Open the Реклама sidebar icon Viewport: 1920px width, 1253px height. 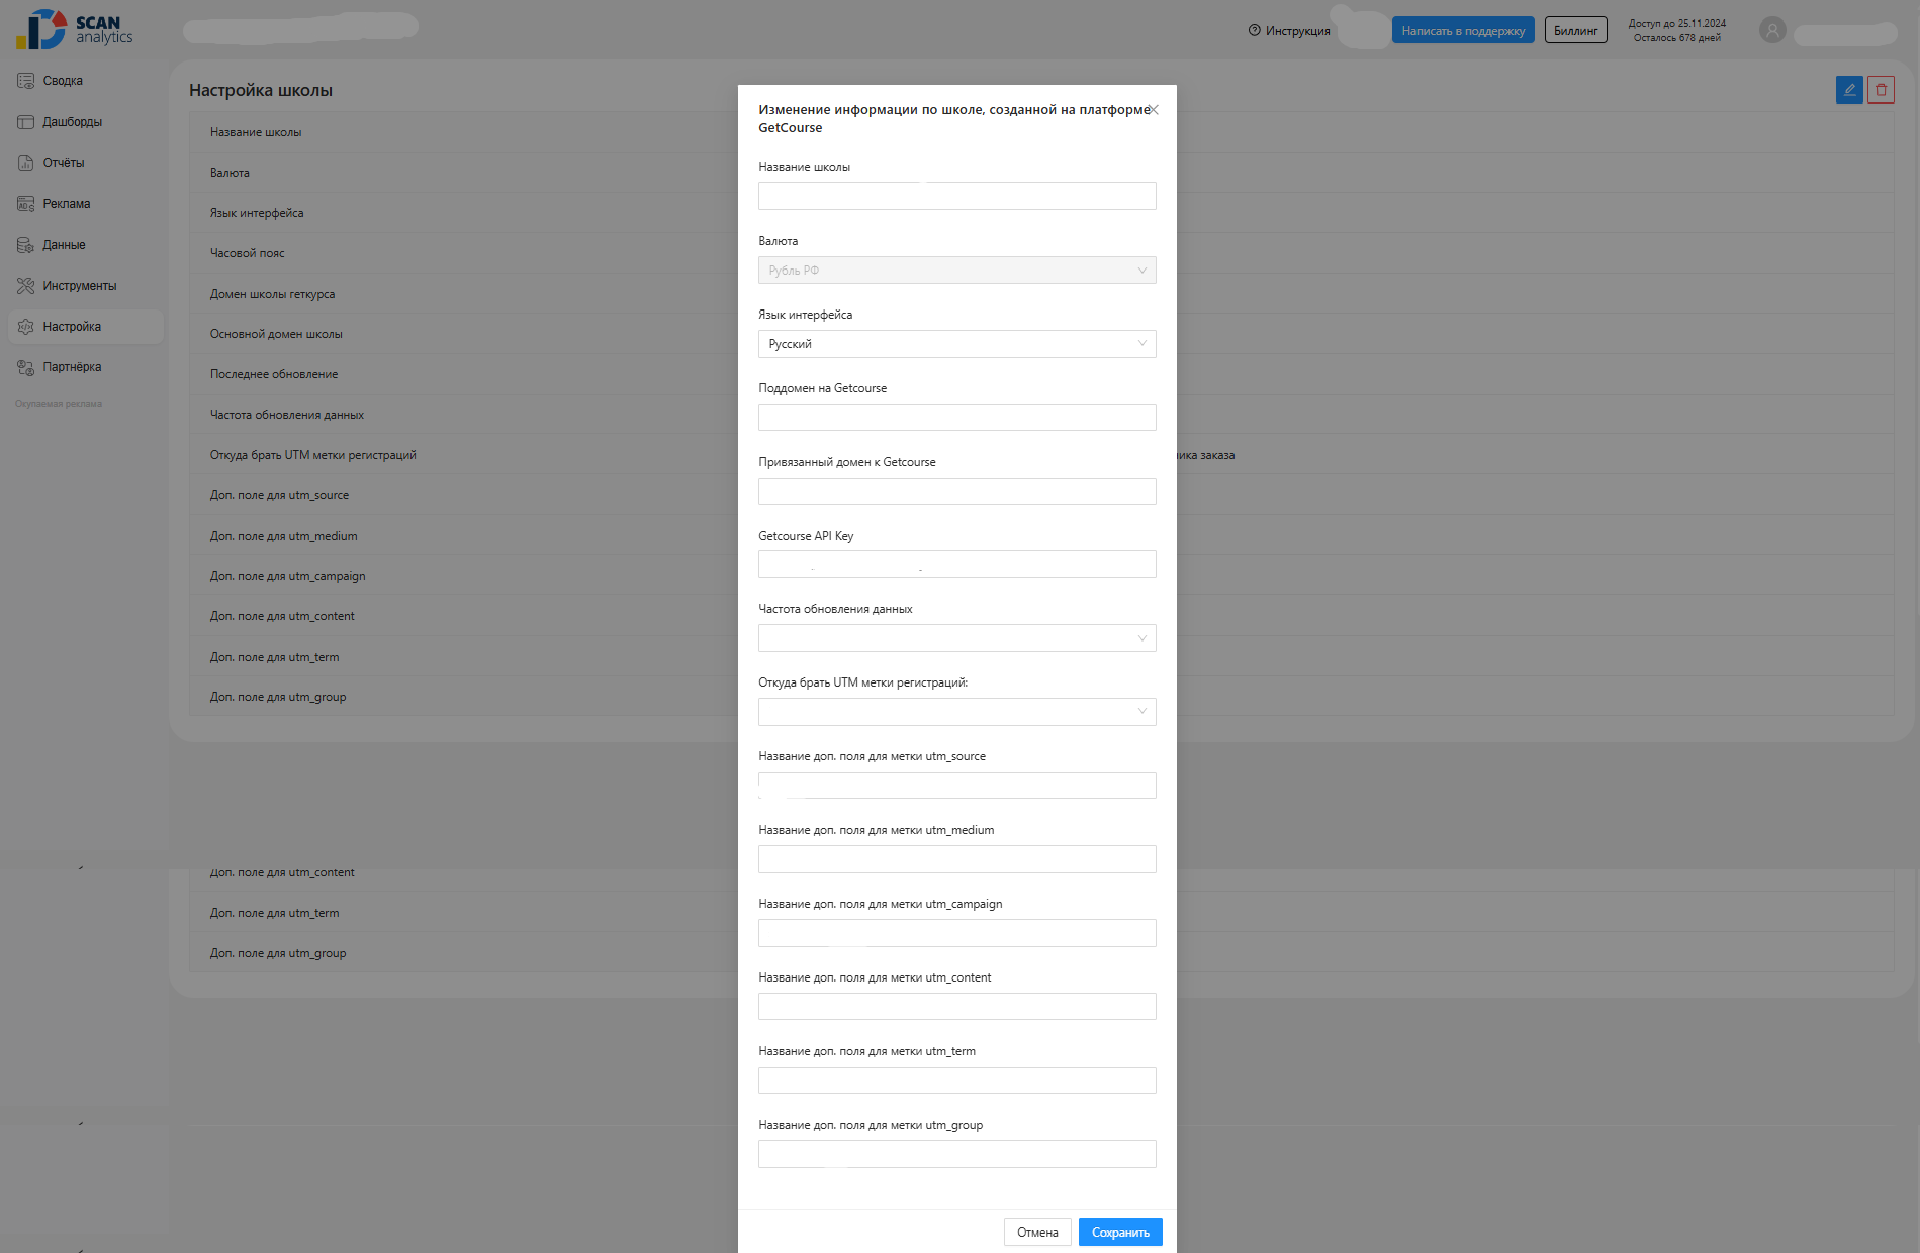pos(26,204)
